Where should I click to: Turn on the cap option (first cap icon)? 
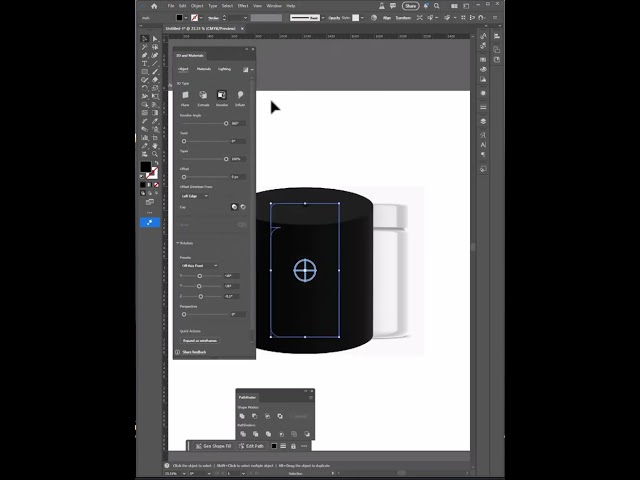(234, 207)
